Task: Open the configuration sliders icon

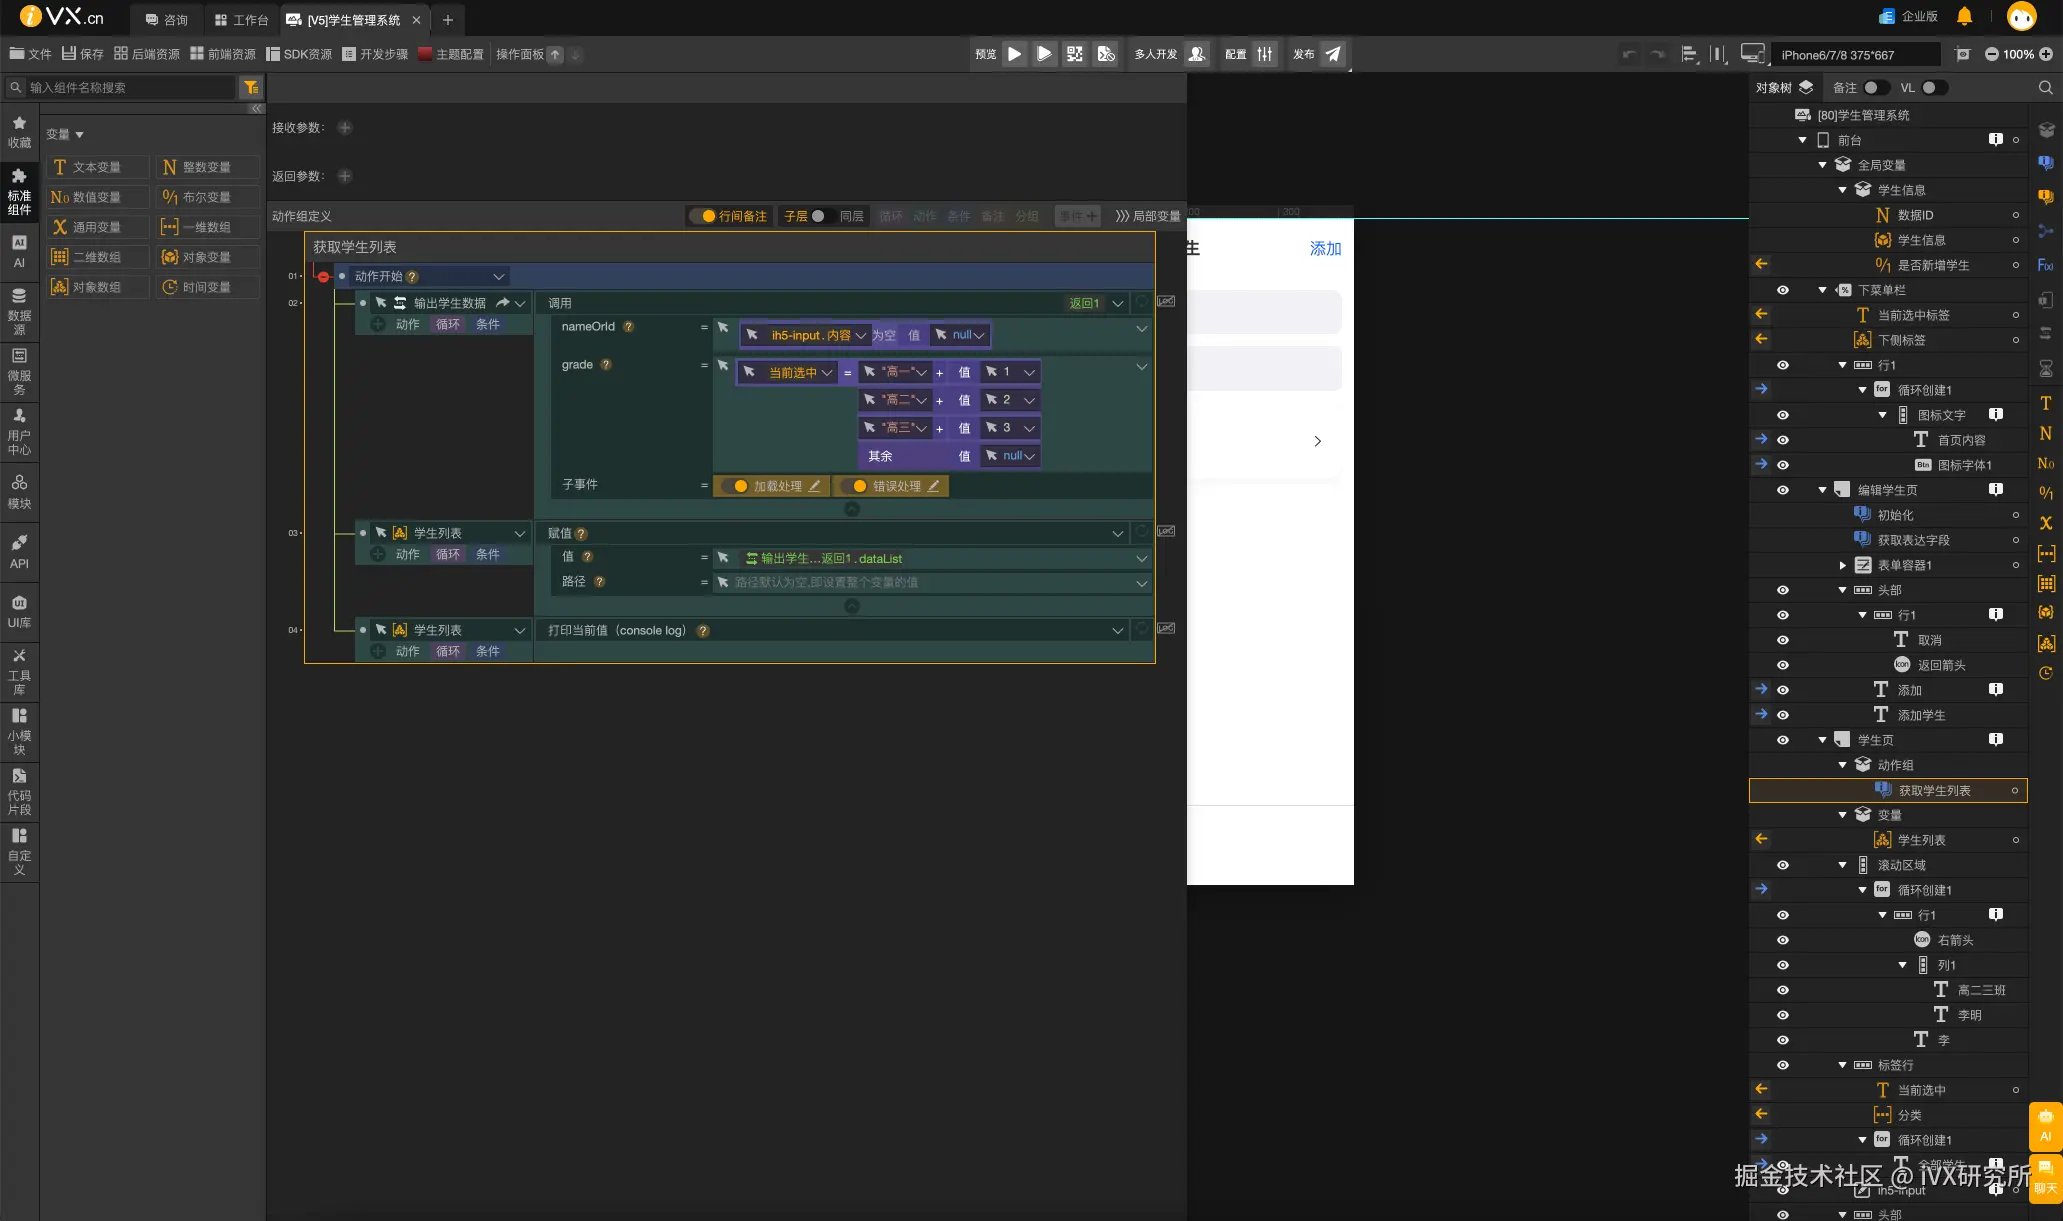Action: click(x=1265, y=54)
